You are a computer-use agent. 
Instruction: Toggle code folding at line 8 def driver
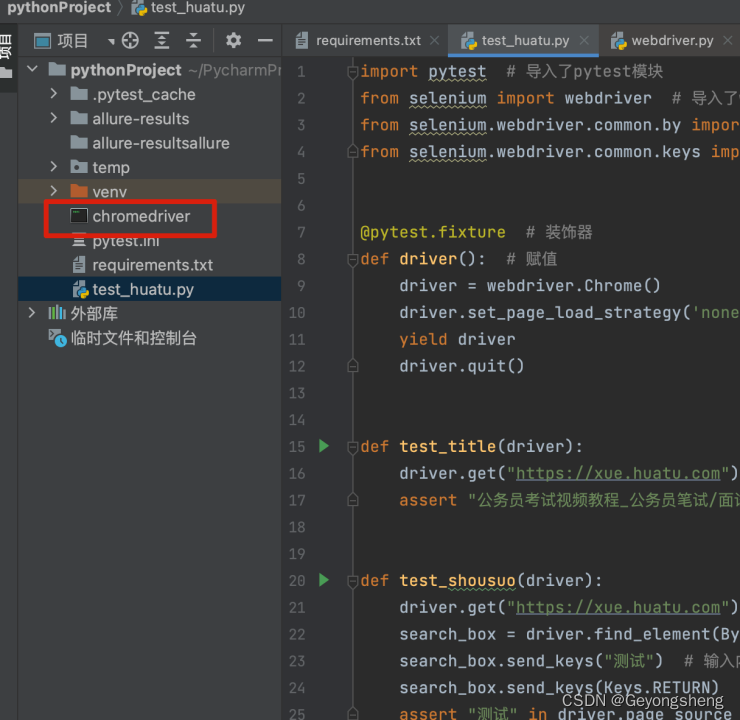point(353,260)
